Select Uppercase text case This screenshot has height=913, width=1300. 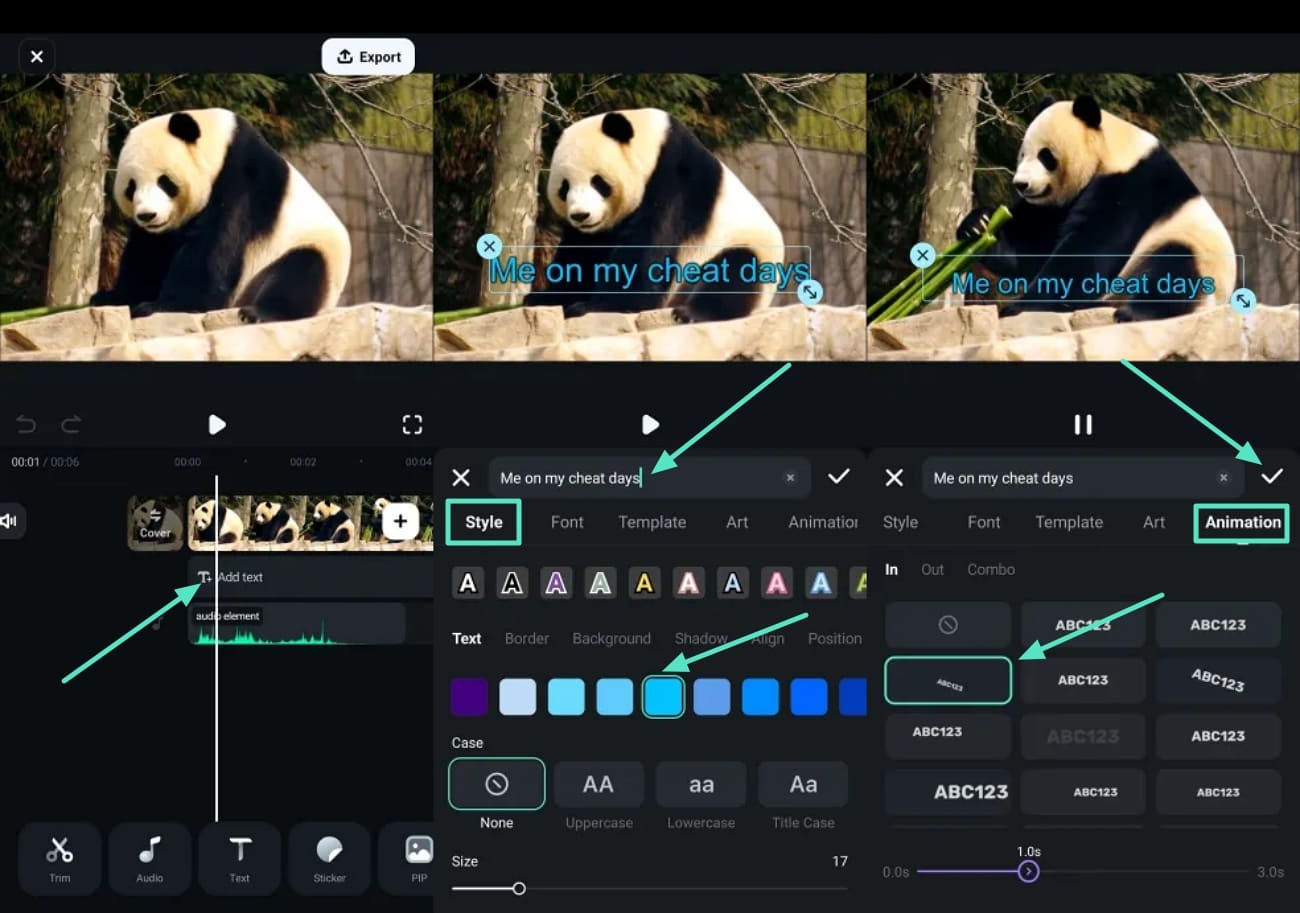tap(598, 784)
